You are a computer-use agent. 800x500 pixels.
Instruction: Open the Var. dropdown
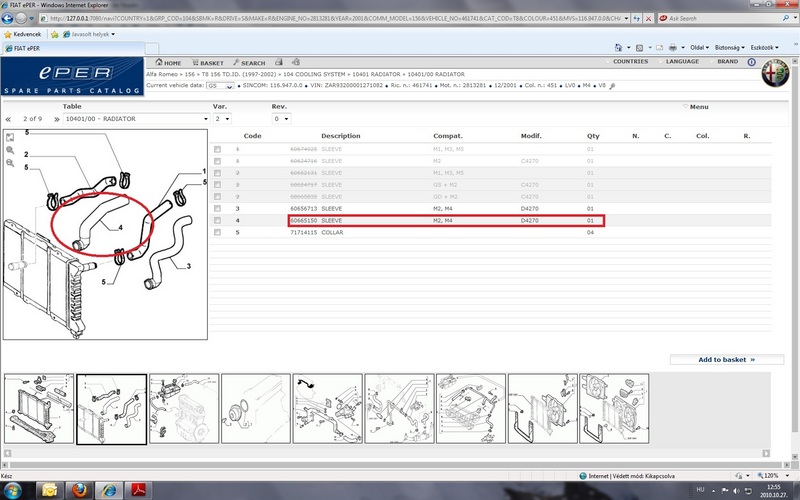click(x=222, y=119)
